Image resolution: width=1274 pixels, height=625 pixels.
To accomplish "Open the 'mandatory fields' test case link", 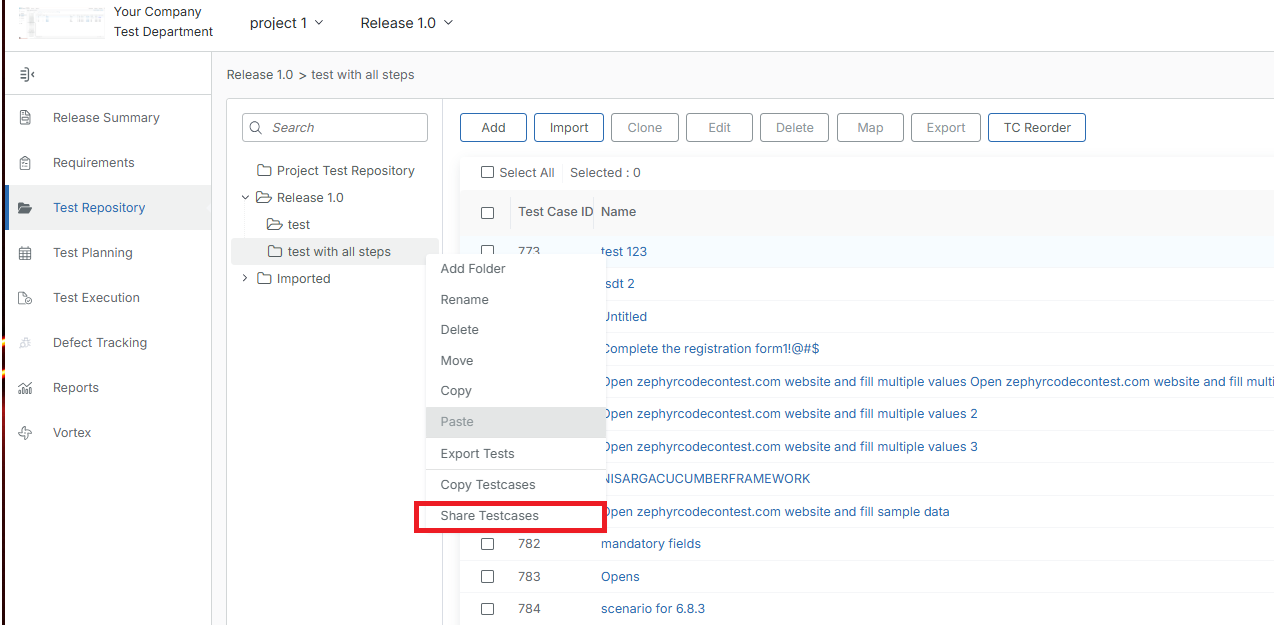I will (651, 544).
